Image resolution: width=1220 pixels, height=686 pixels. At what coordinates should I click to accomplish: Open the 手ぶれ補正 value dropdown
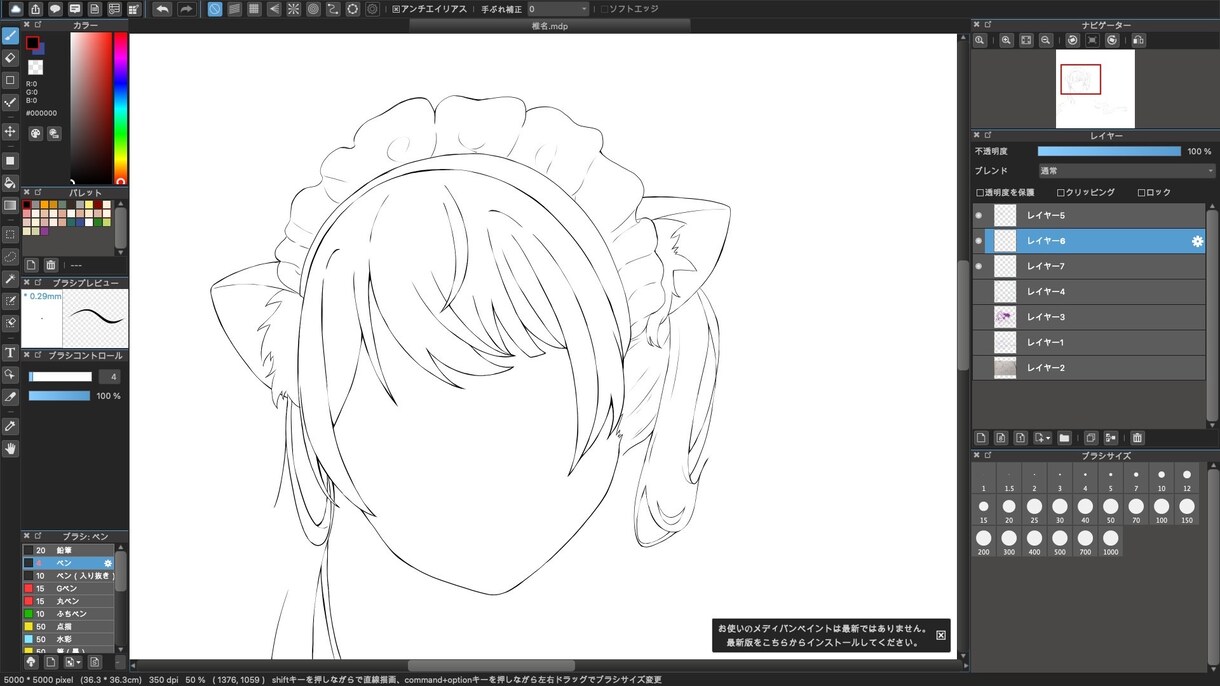[x=558, y=9]
